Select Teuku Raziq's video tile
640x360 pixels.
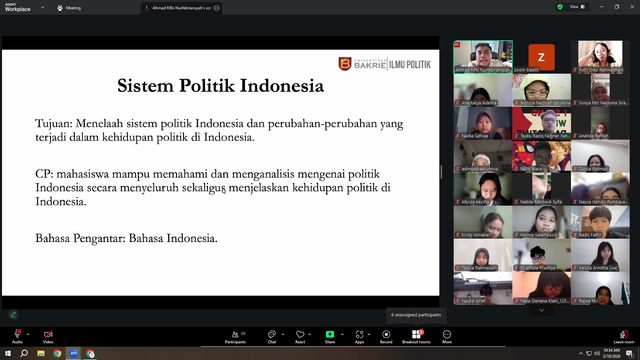point(542,123)
